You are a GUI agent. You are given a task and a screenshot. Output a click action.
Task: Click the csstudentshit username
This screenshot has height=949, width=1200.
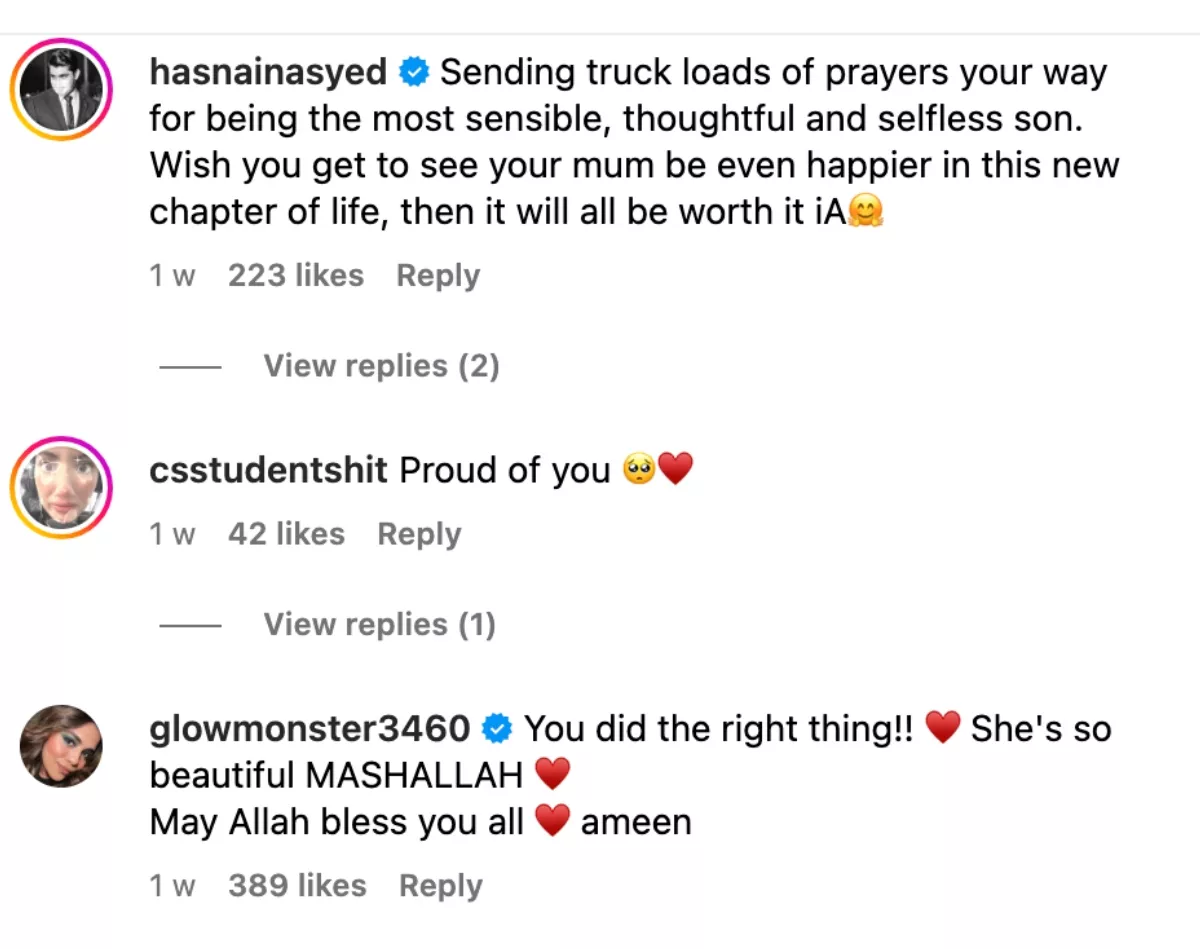(x=268, y=470)
